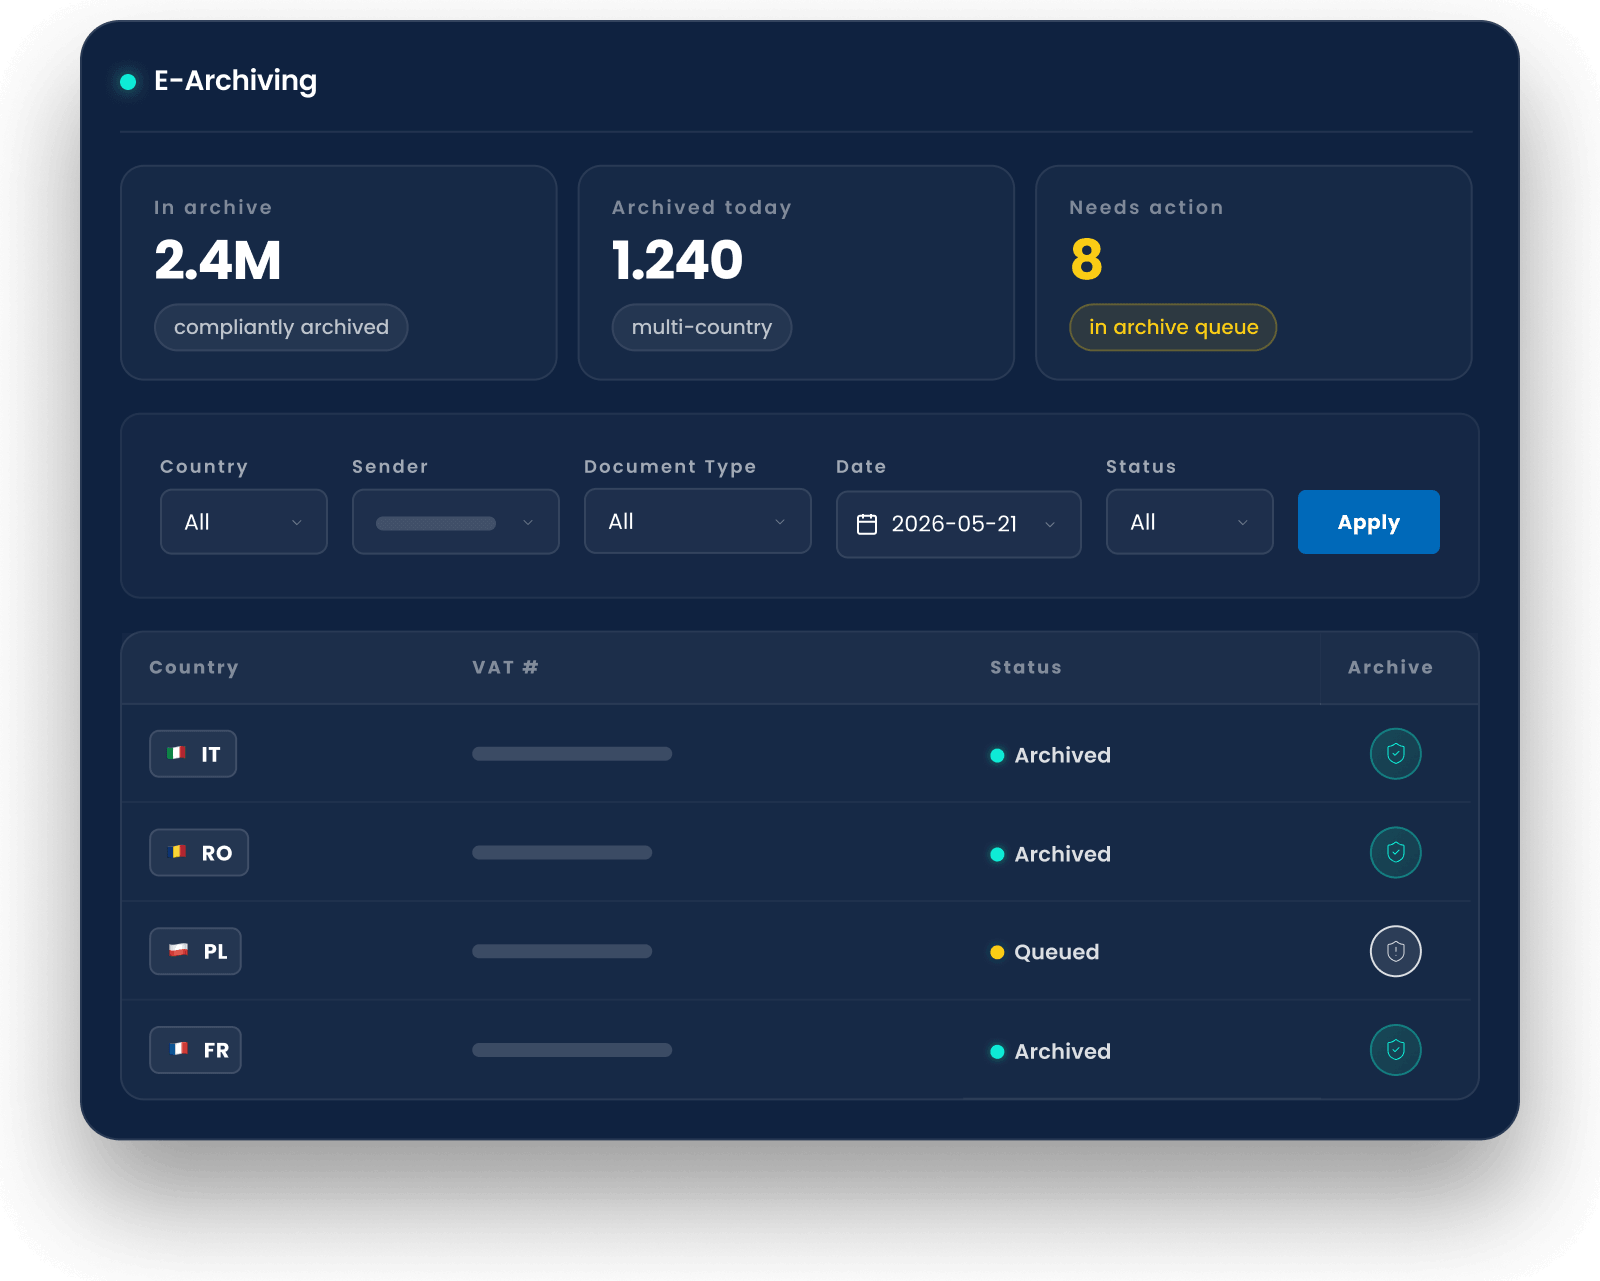
Task: Click the VAT number placeholder in FR row
Action: (x=572, y=1050)
